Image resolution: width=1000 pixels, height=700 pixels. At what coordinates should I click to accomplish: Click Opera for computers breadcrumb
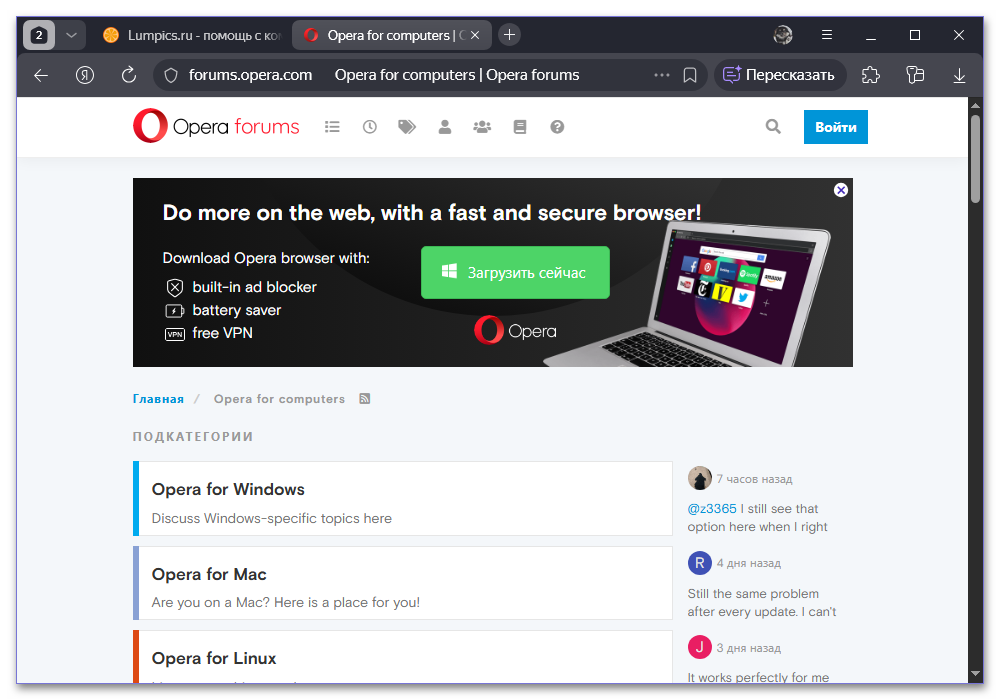coord(279,399)
